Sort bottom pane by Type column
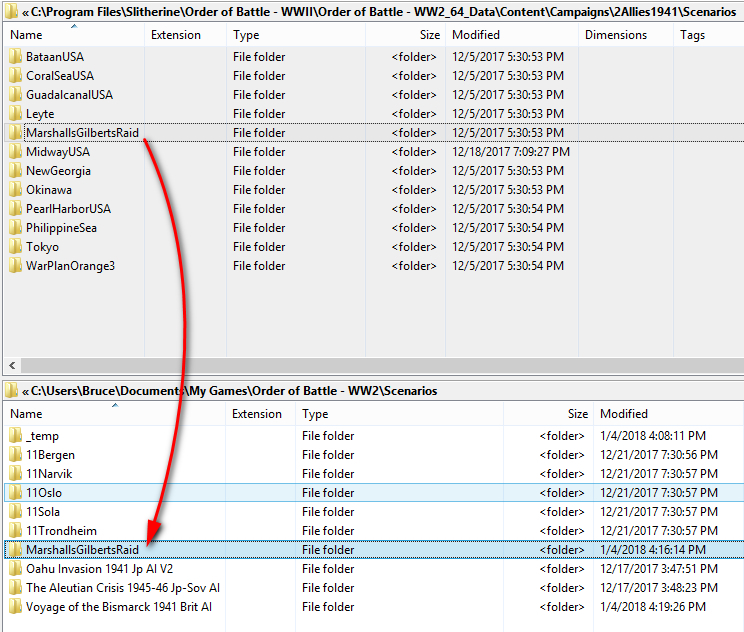744x632 pixels. 400,414
